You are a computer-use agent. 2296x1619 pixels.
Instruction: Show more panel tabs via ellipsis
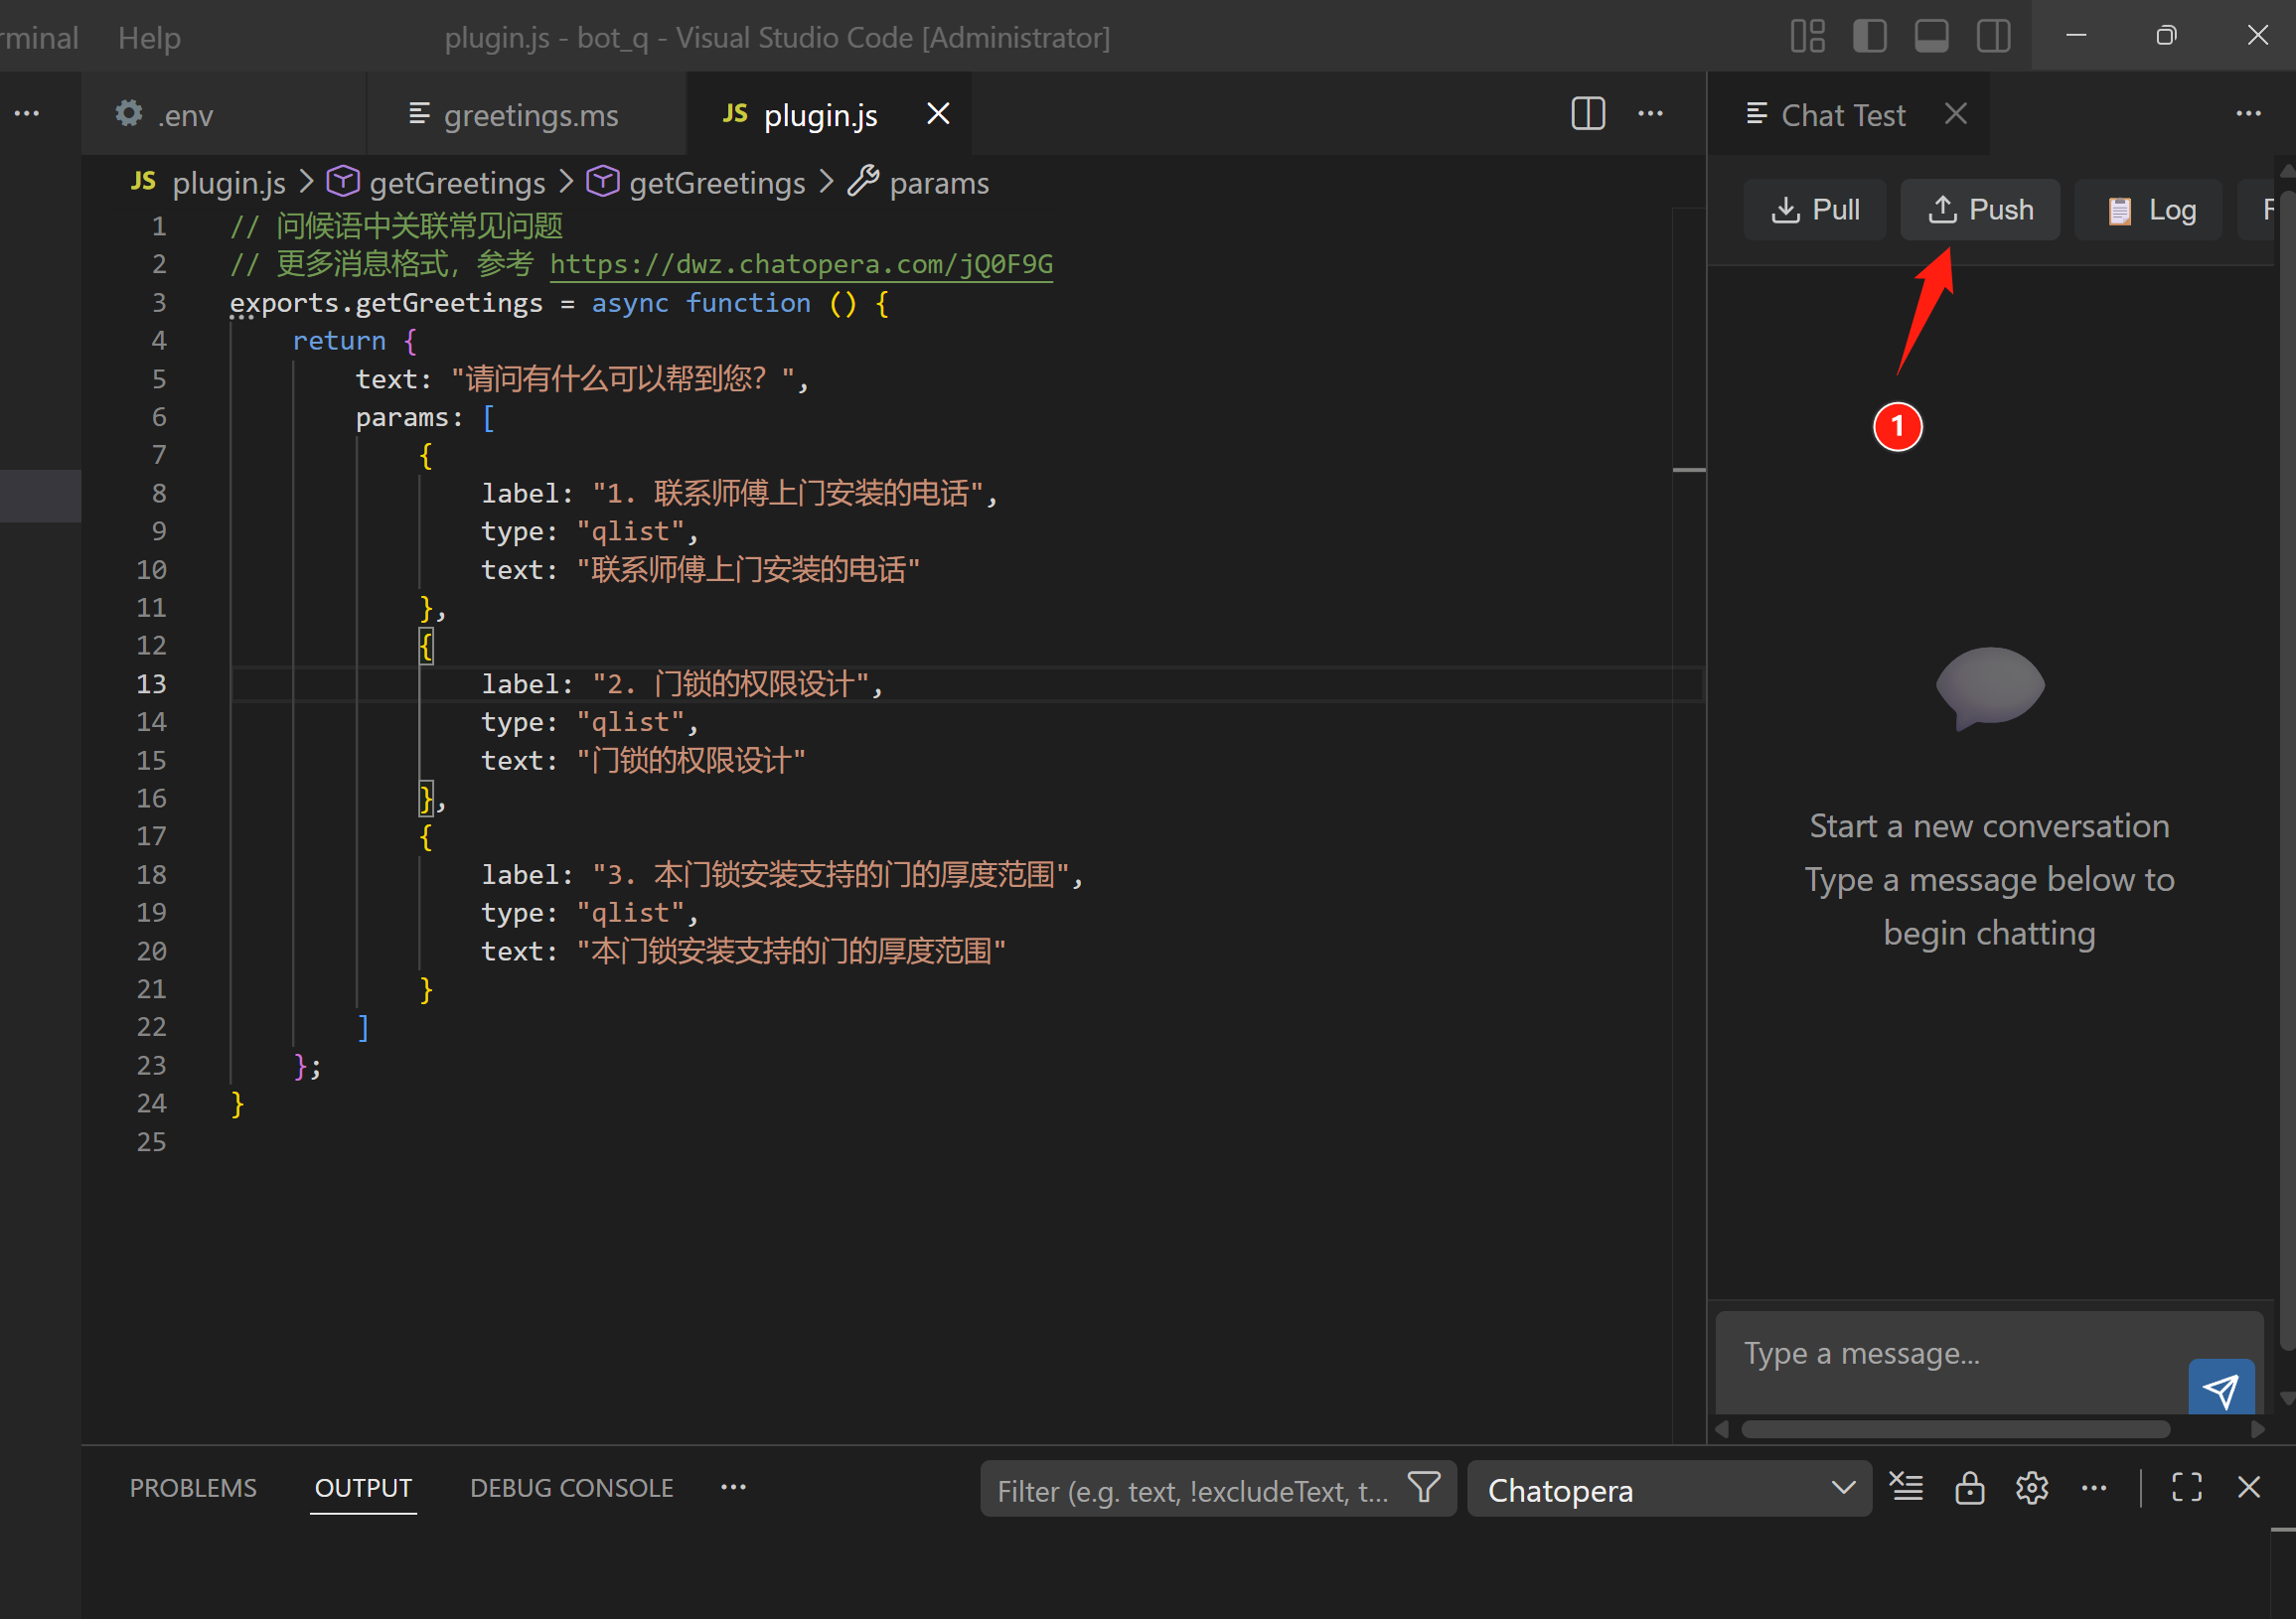(x=733, y=1488)
